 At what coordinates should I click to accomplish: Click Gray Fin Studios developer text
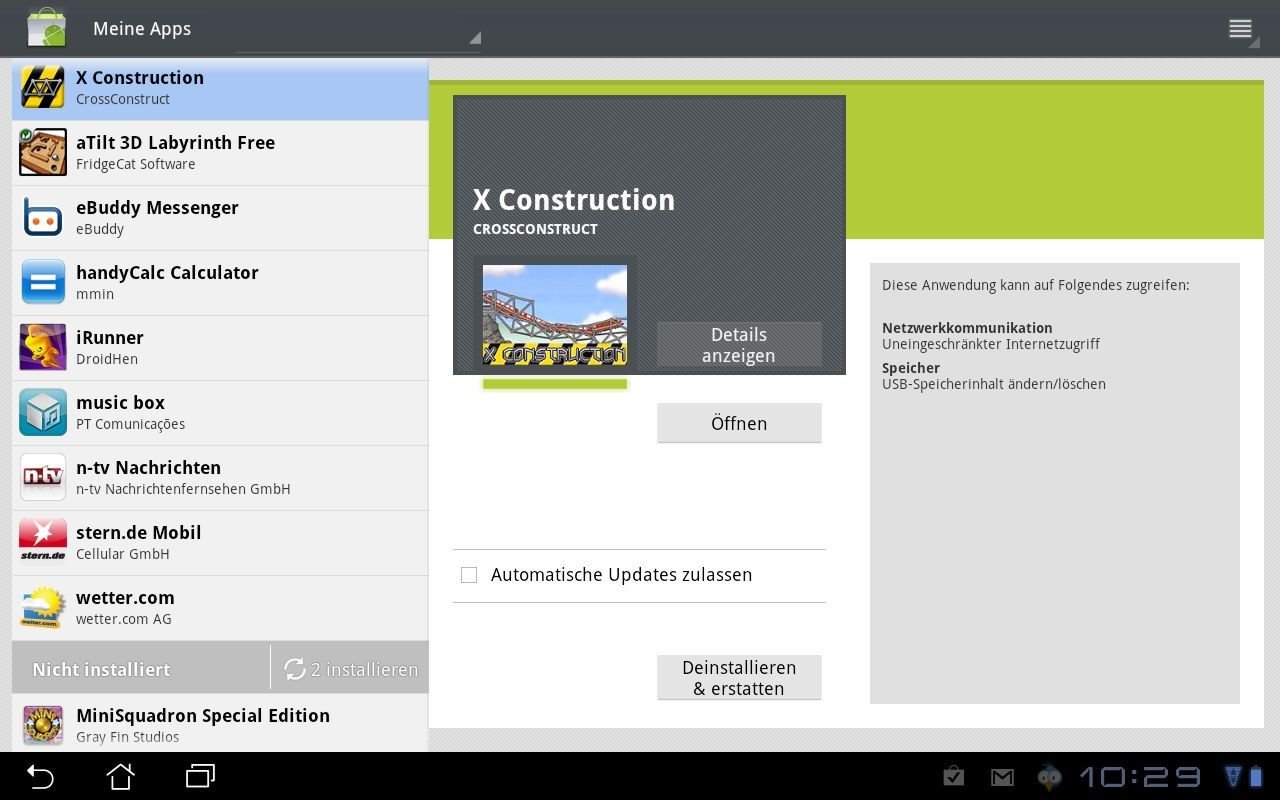tap(128, 737)
